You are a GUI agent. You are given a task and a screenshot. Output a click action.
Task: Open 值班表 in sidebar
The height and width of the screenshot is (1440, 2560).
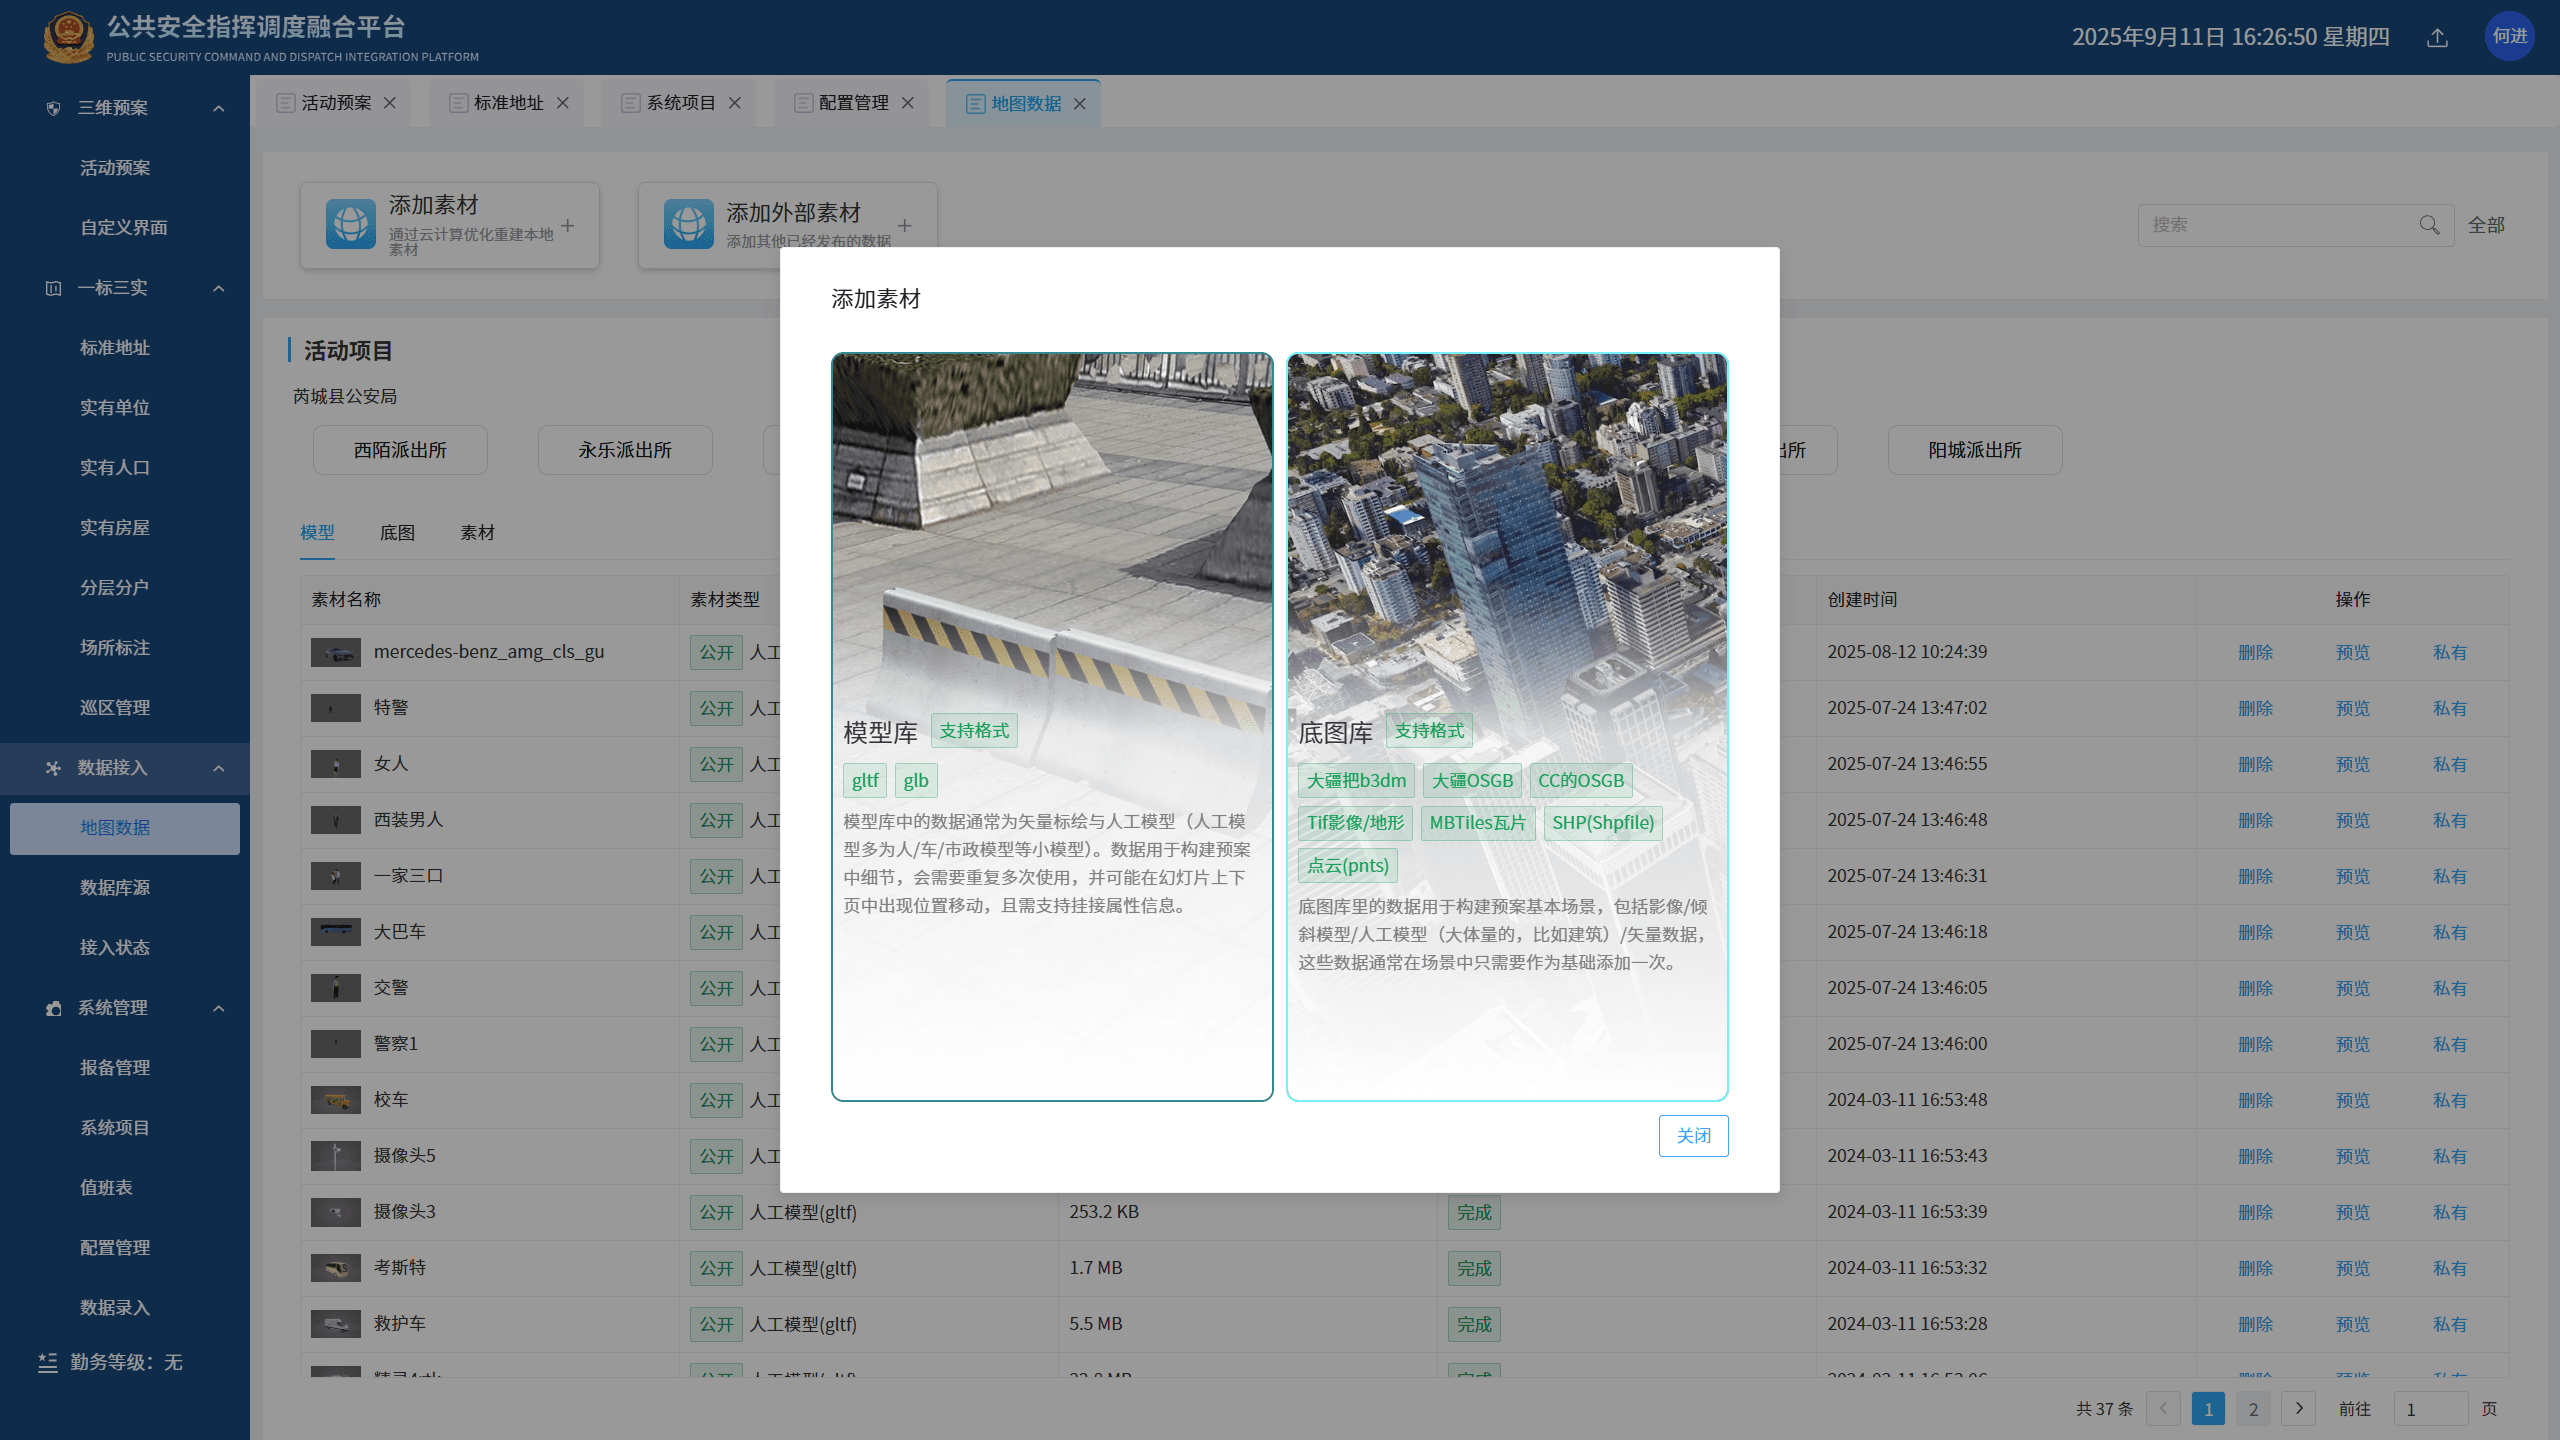[106, 1188]
